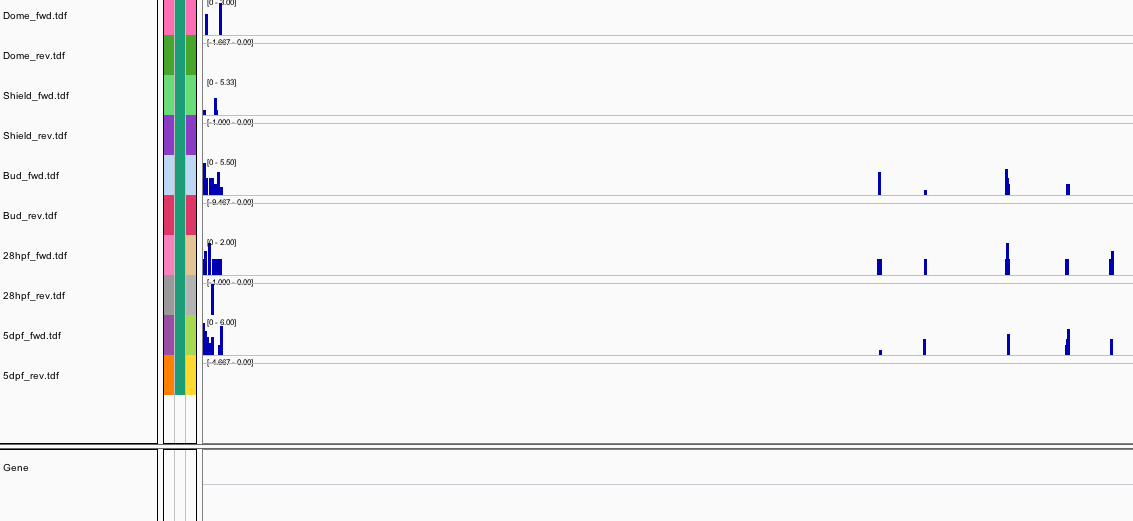Select the Dome_rev.tdf track label

pos(34,56)
